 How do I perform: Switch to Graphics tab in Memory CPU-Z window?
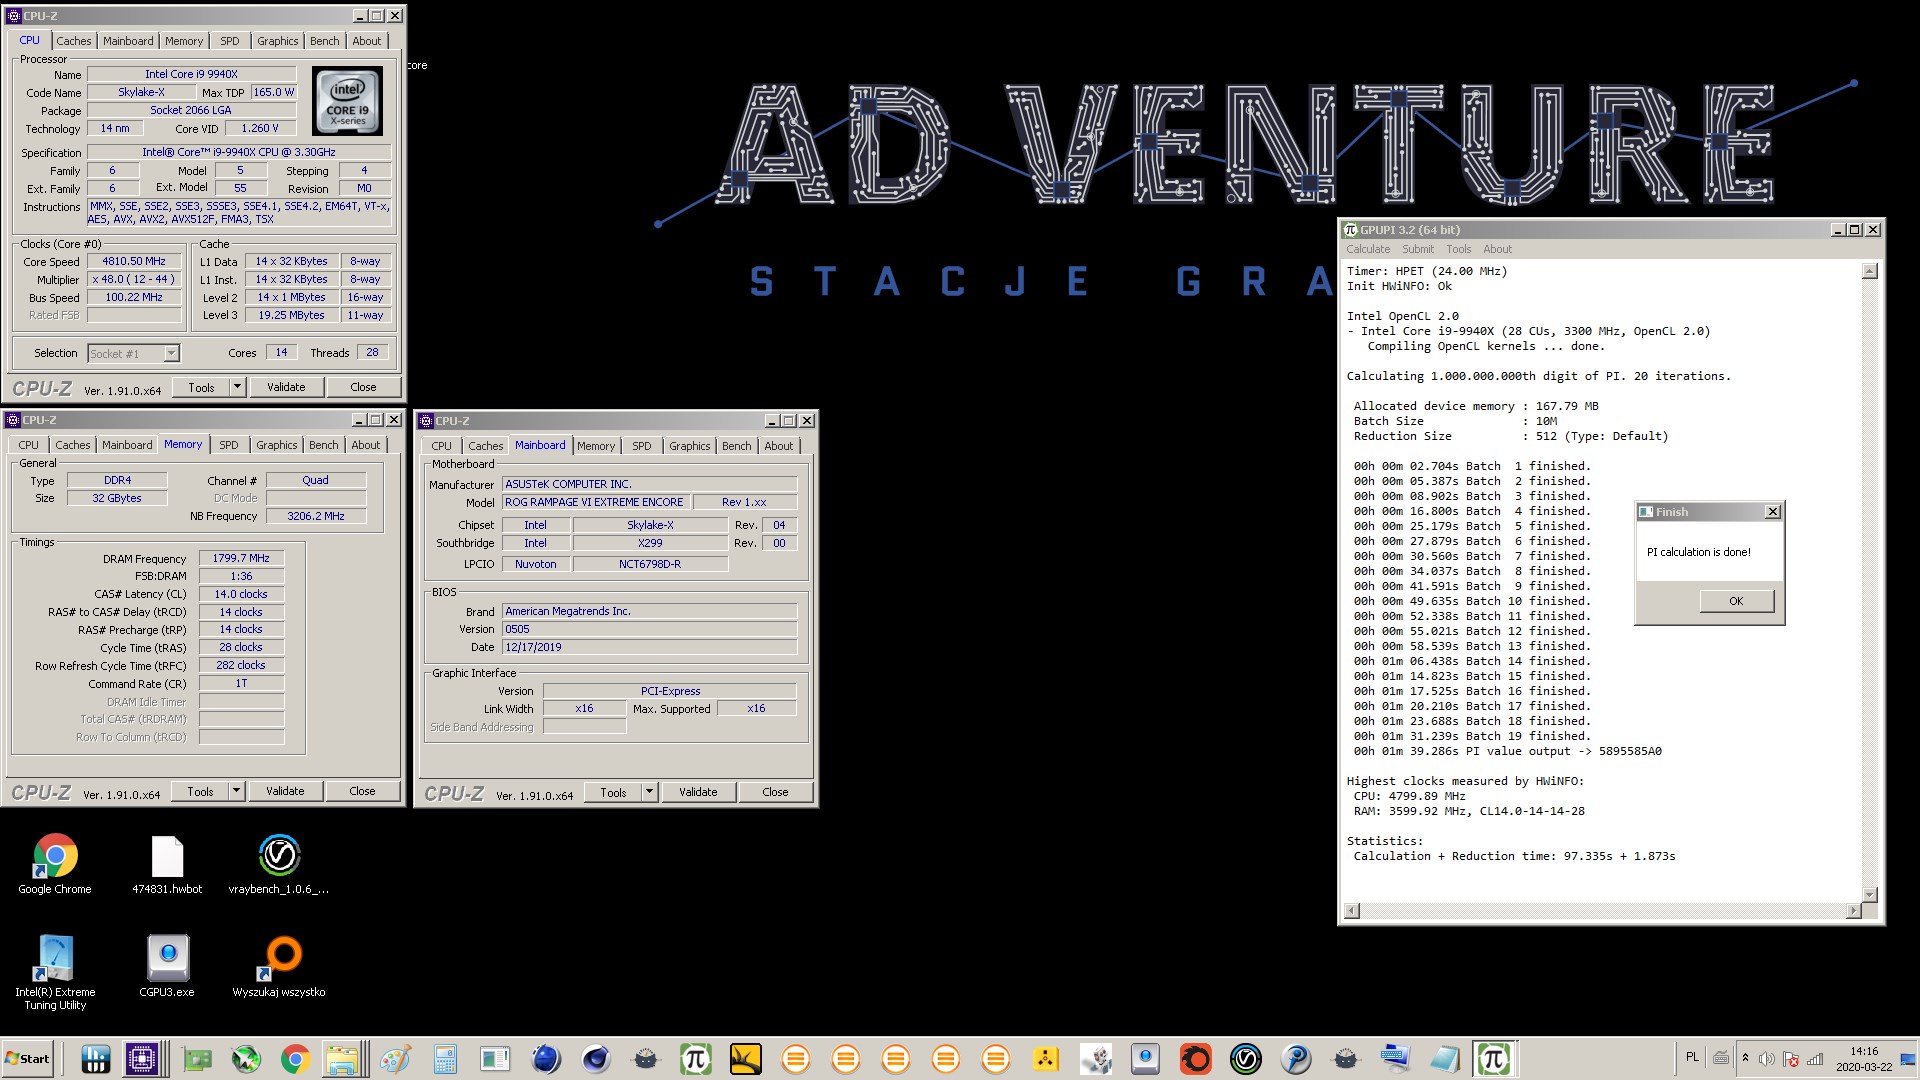click(277, 445)
